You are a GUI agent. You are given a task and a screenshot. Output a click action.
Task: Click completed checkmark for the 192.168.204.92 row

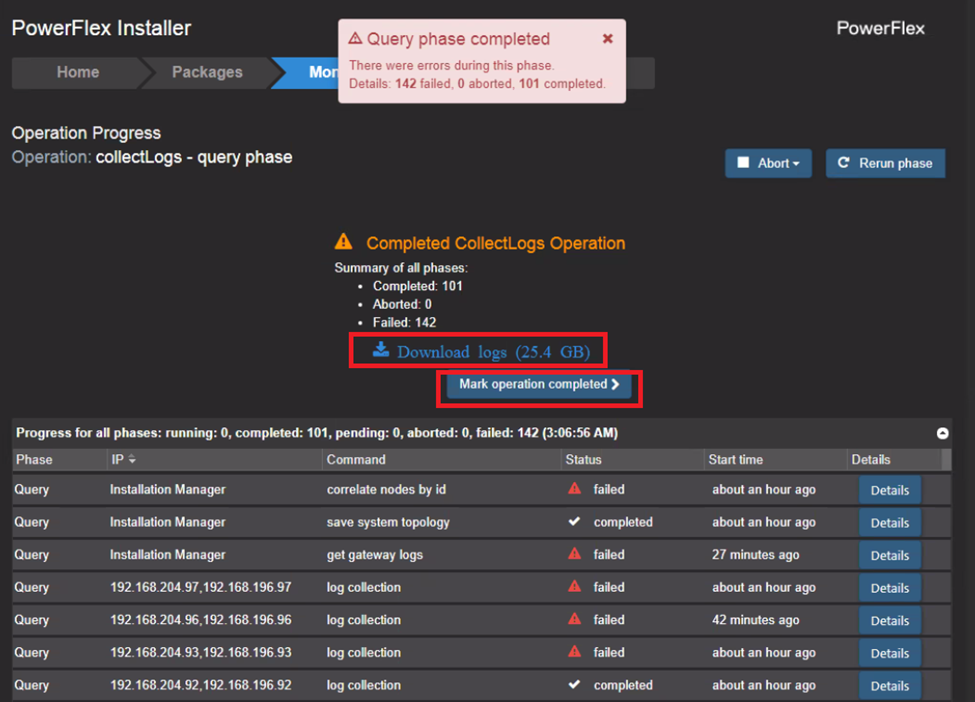point(575,684)
